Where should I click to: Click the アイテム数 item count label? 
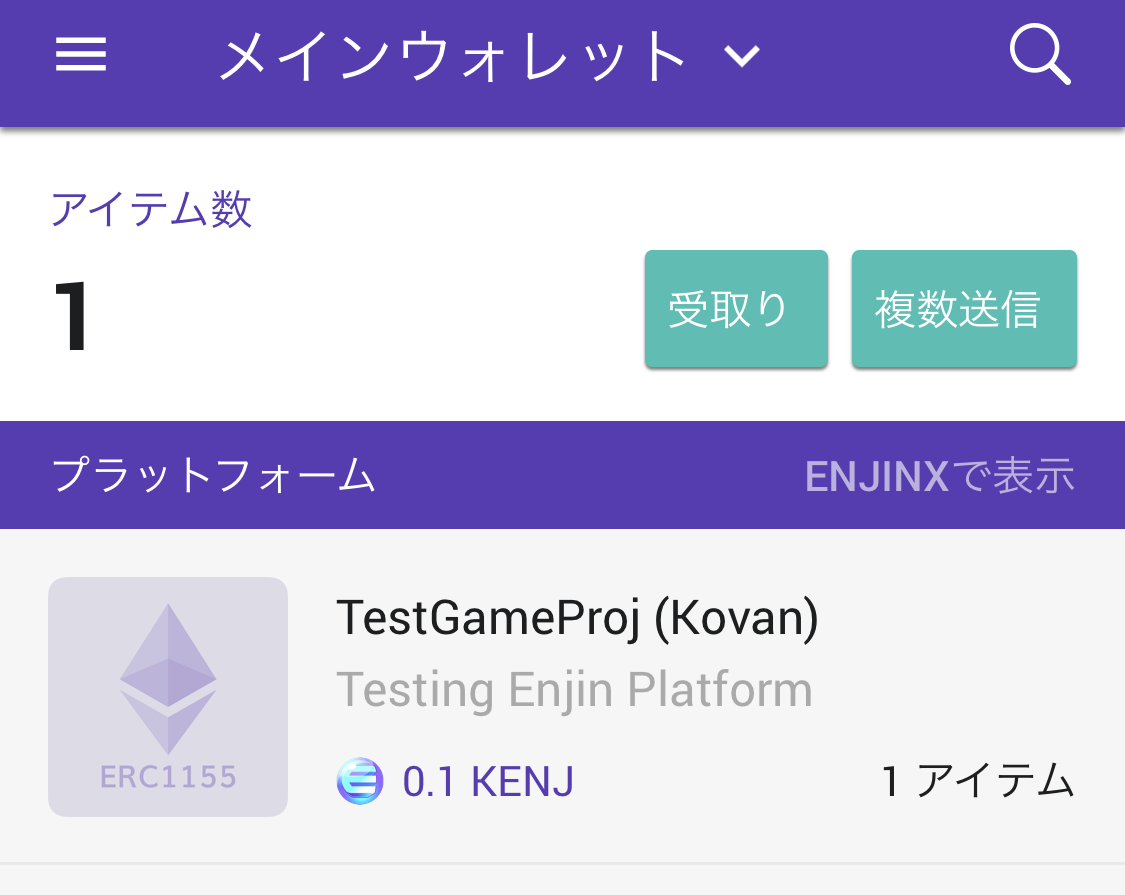[151, 209]
